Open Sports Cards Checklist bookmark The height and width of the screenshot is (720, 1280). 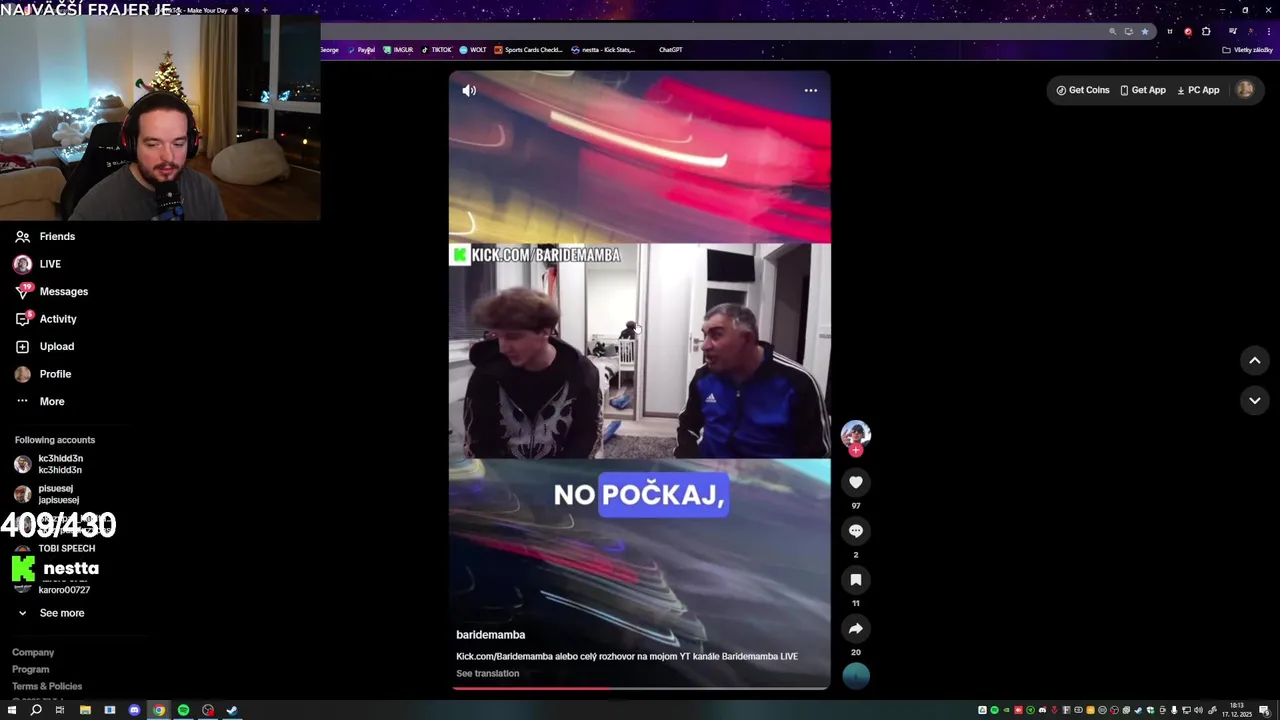[529, 50]
